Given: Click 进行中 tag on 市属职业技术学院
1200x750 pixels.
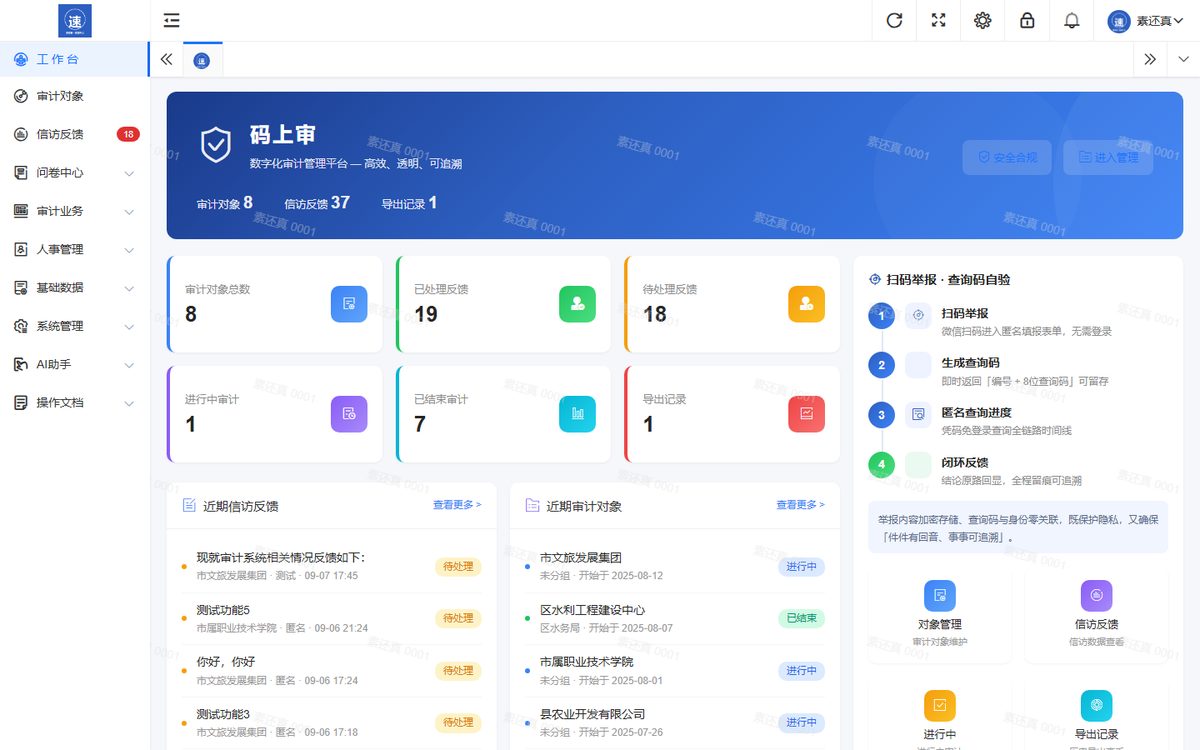Looking at the screenshot, I should click(x=801, y=670).
